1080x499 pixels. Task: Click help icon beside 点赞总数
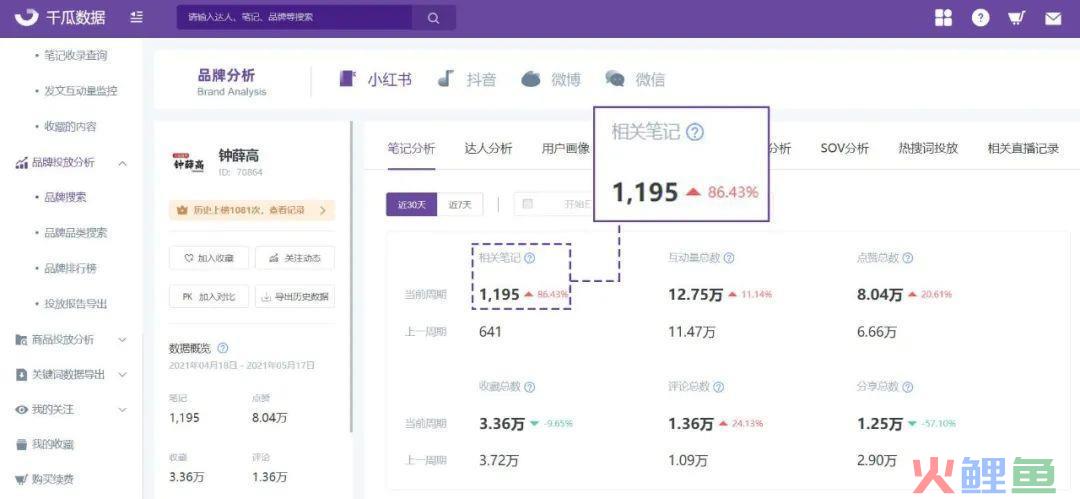pyautogui.click(x=908, y=258)
